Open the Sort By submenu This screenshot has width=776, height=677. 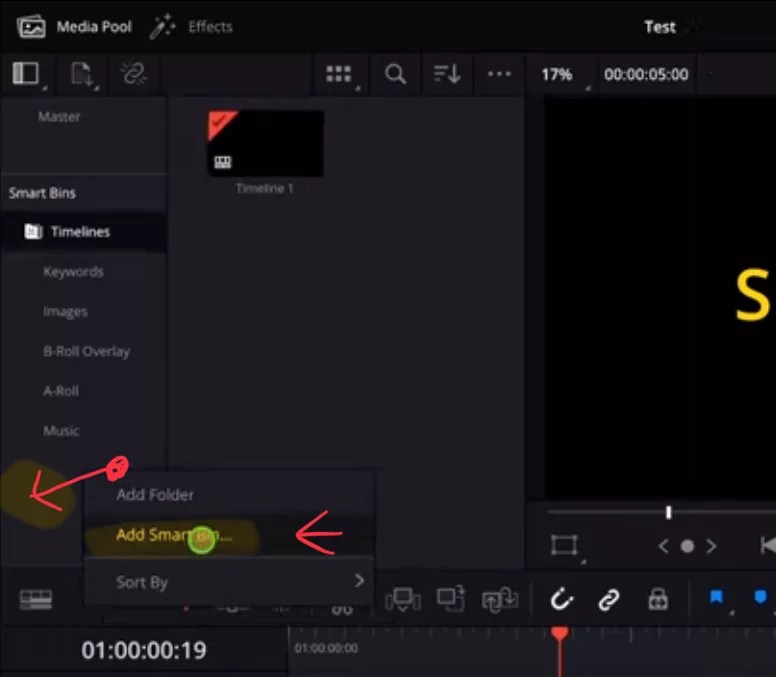[x=229, y=582]
